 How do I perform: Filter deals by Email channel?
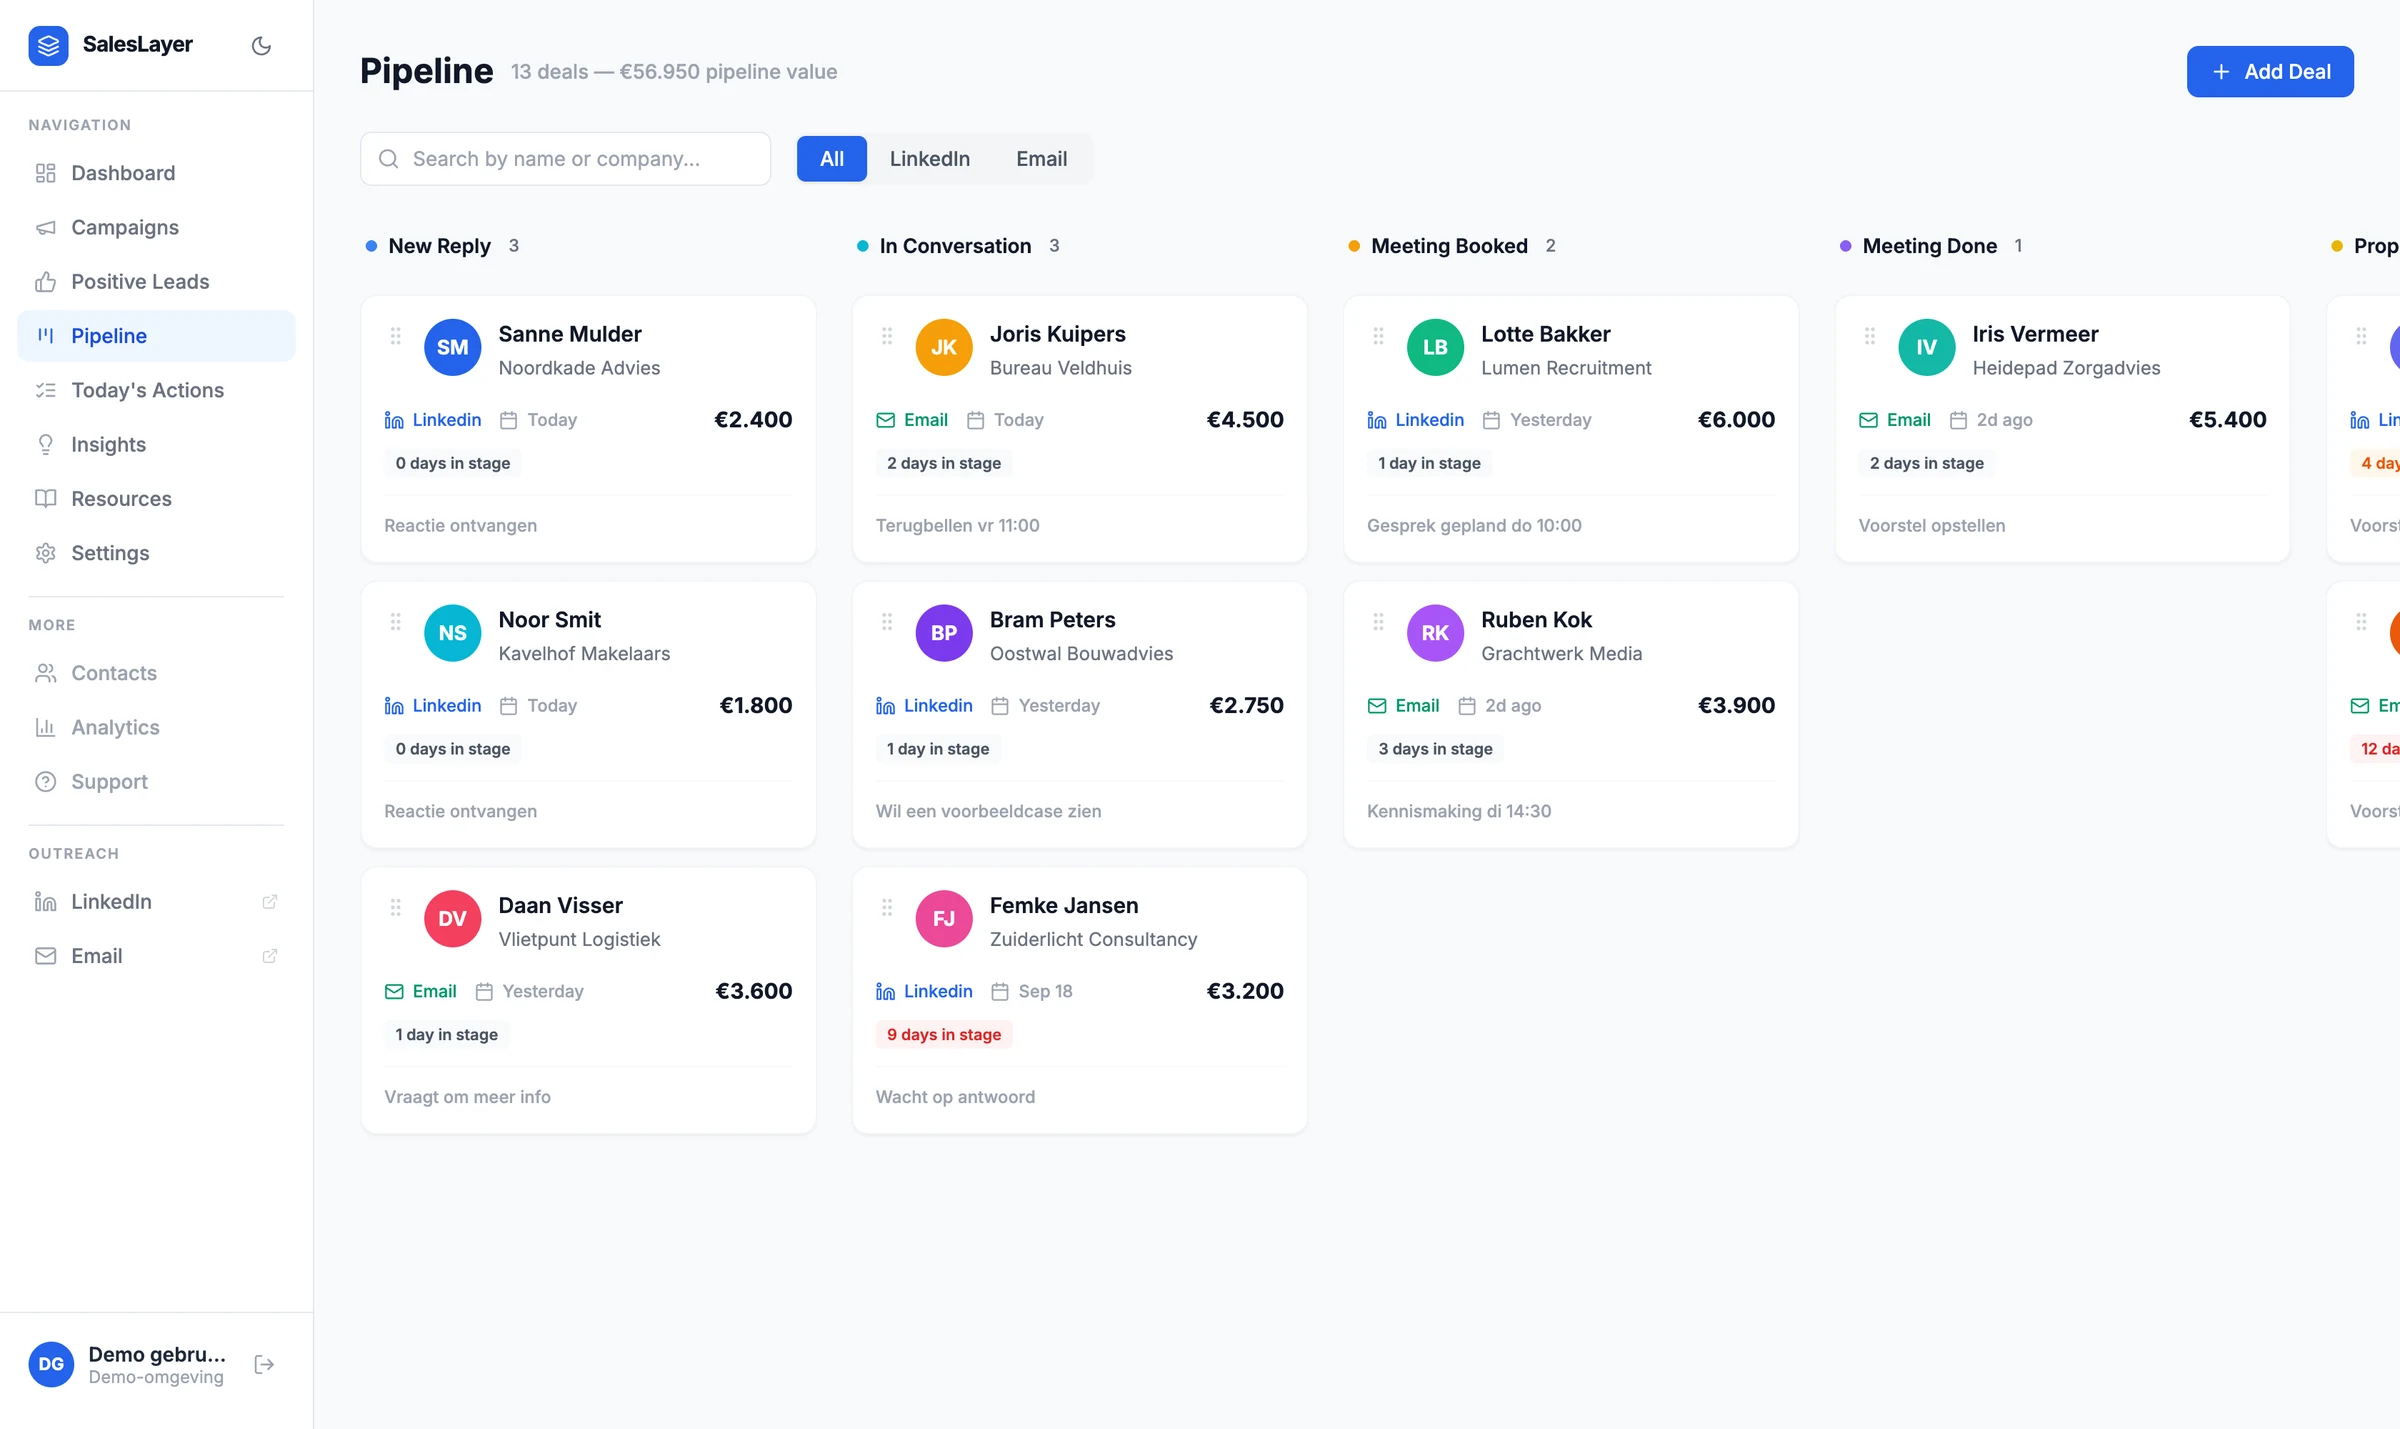coord(1042,159)
